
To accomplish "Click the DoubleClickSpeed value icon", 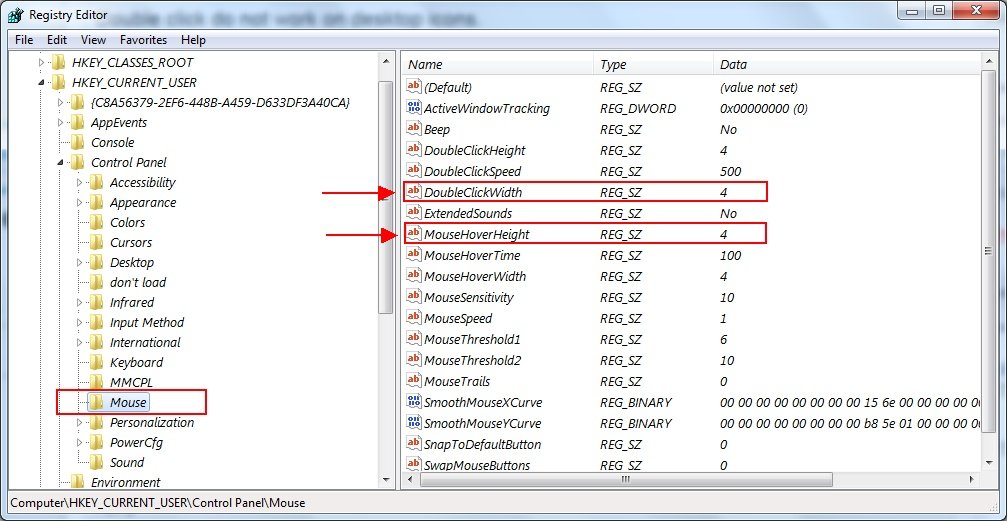I will (x=414, y=171).
